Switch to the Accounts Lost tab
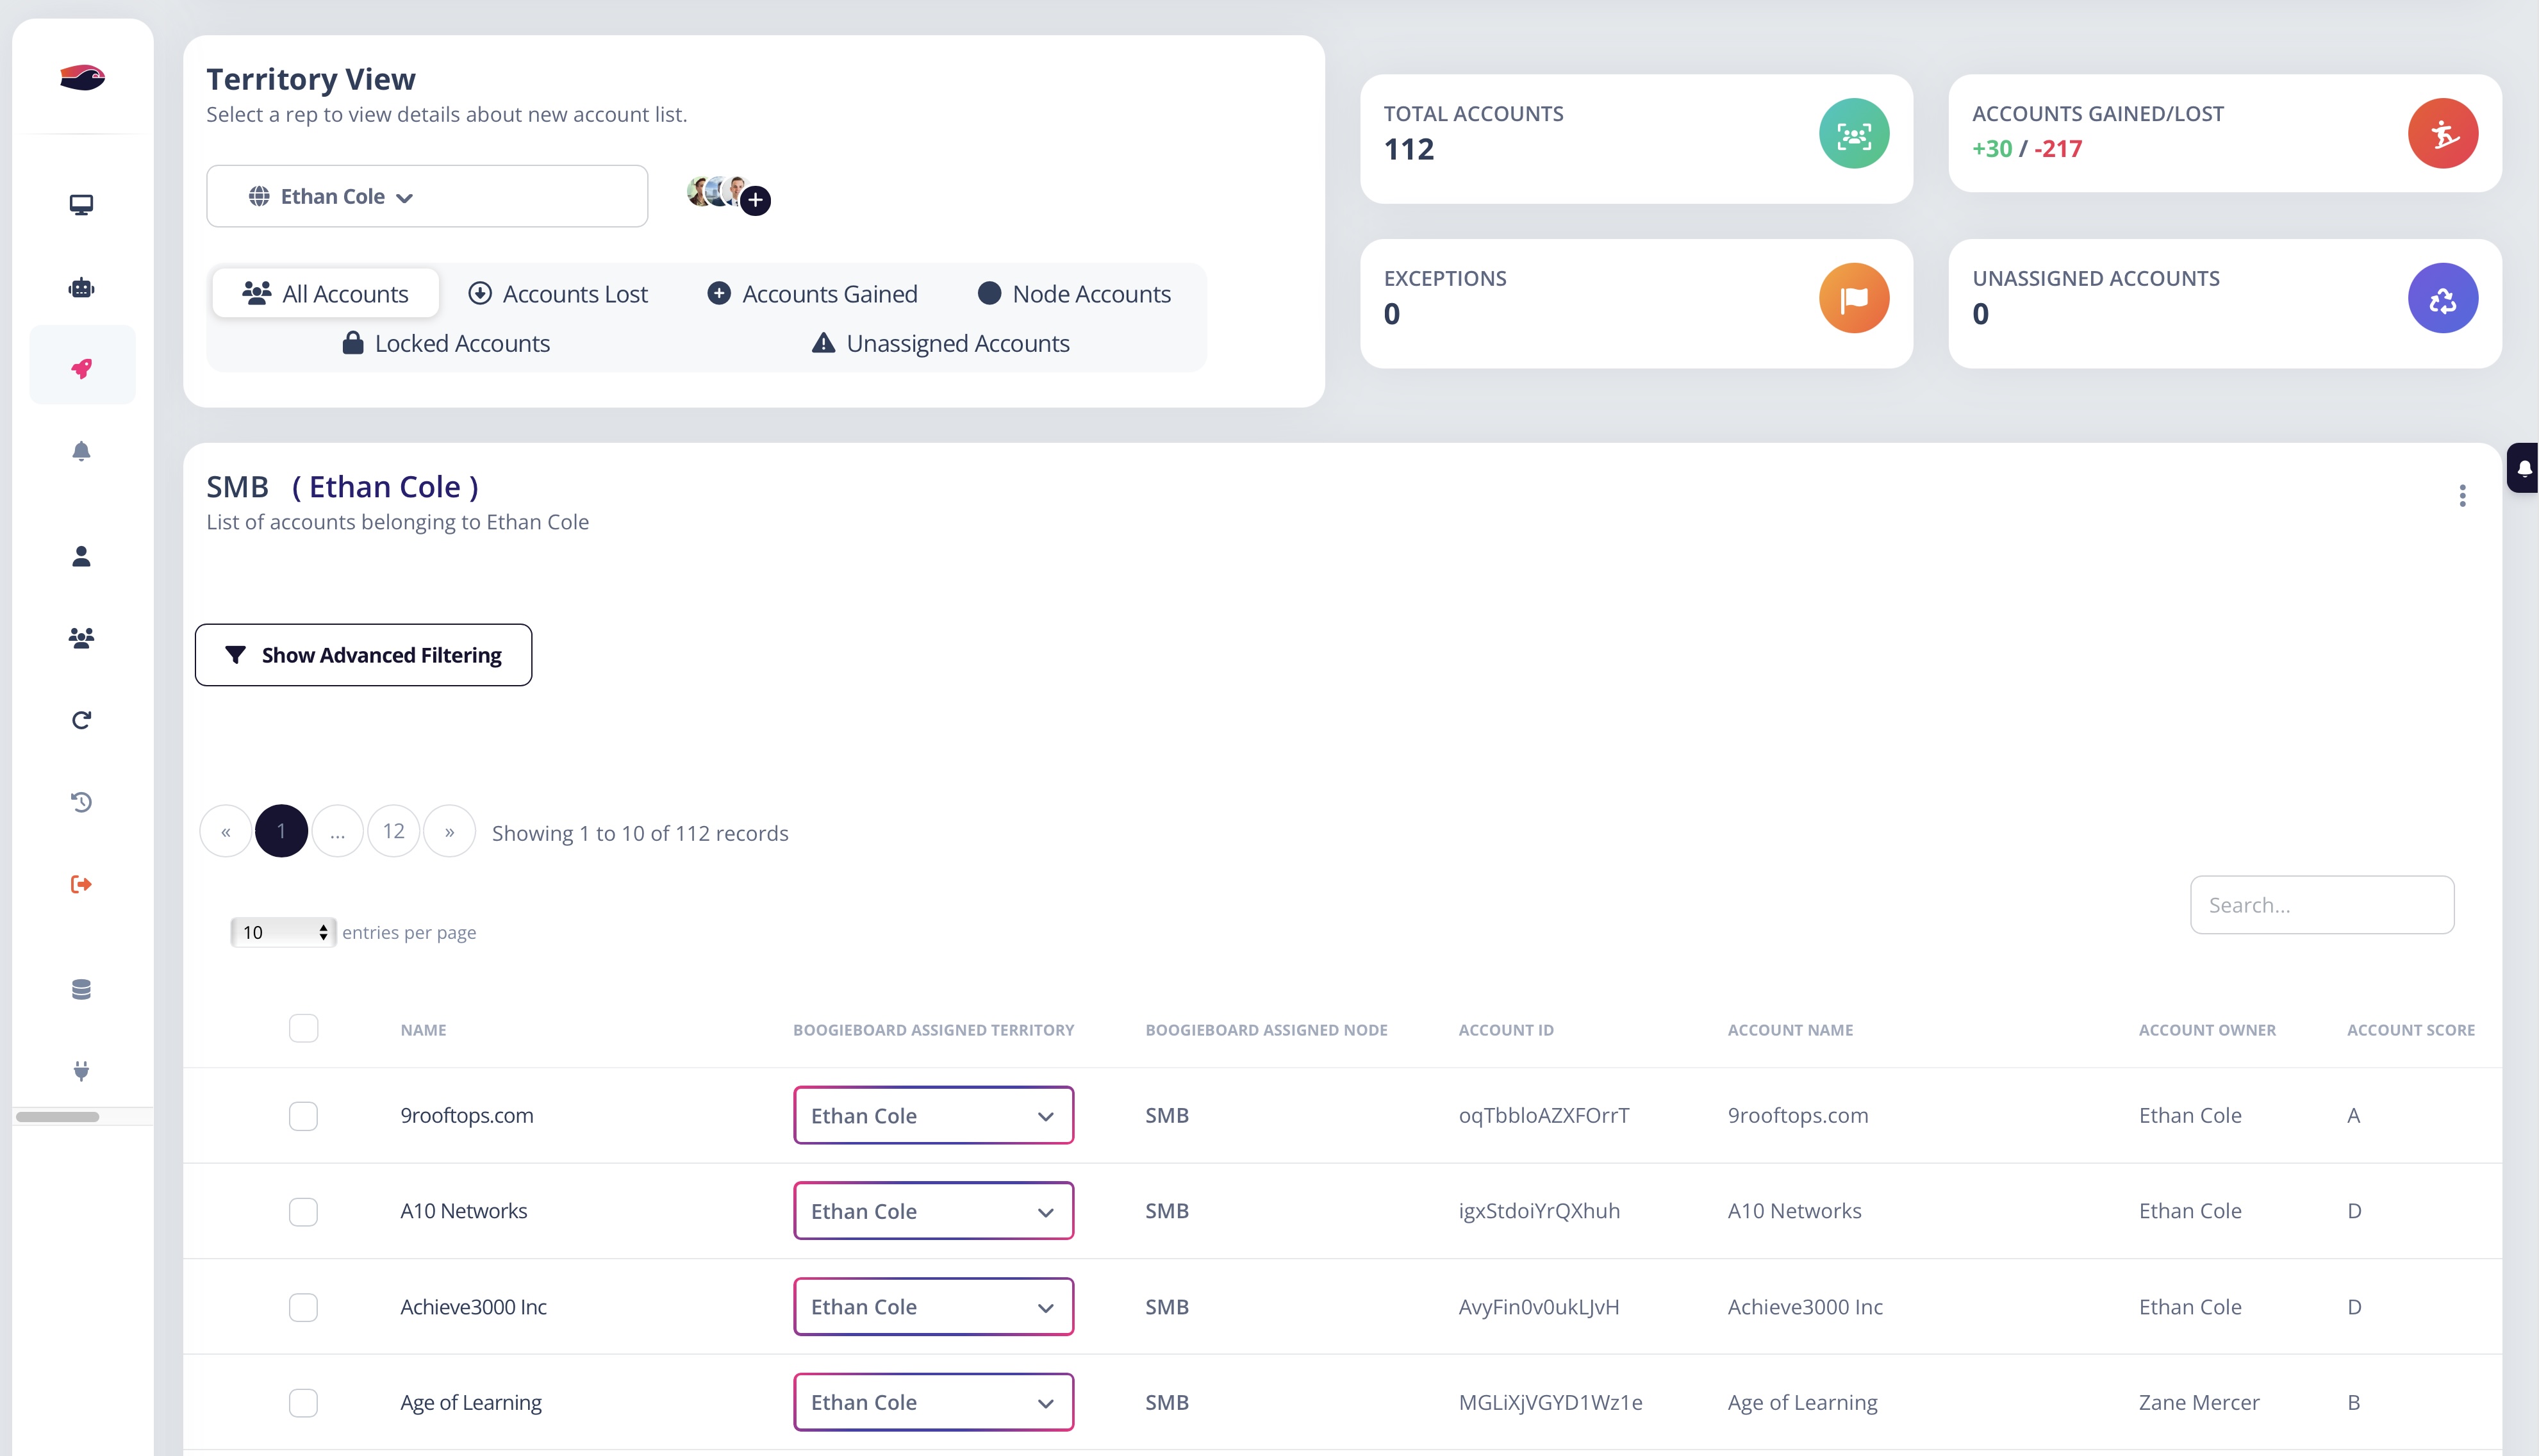The width and height of the screenshot is (2539, 1456). 558,293
